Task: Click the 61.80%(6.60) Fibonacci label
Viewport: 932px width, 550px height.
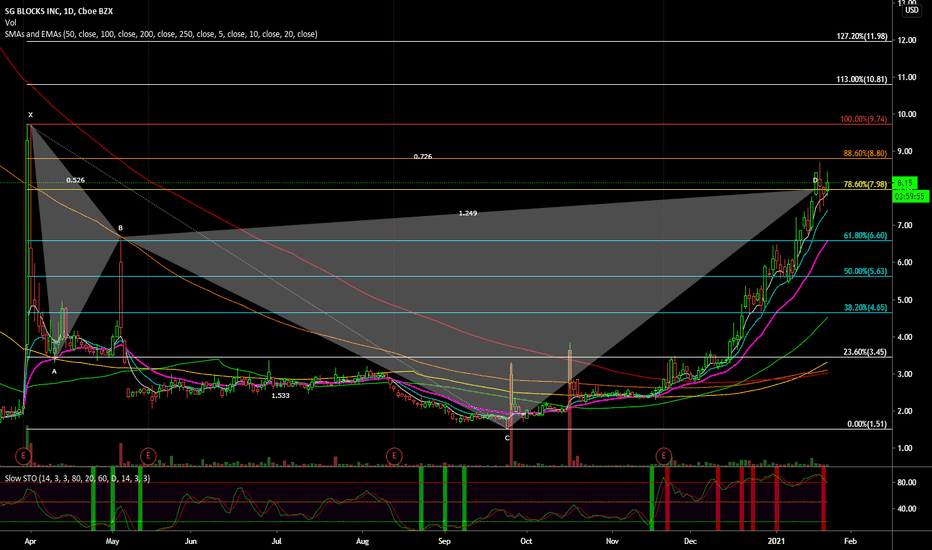Action: [x=865, y=235]
